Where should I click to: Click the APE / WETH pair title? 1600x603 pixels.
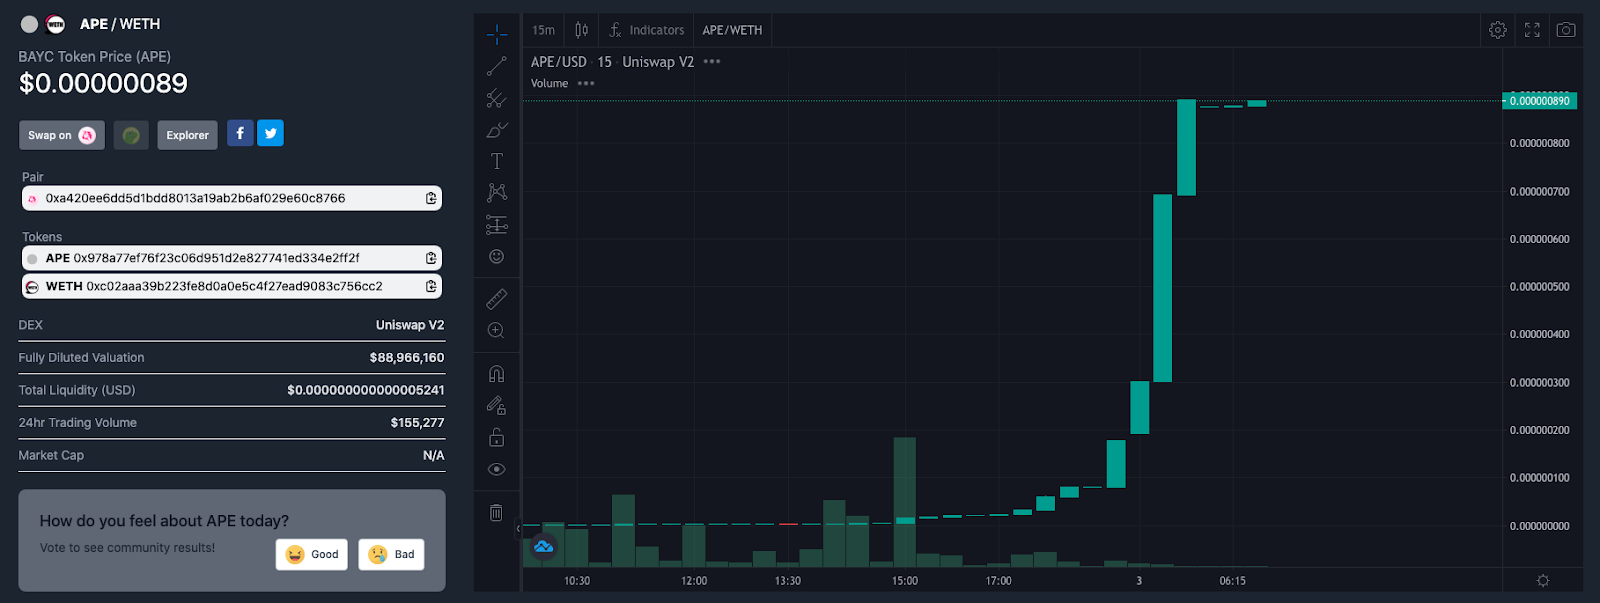120,24
